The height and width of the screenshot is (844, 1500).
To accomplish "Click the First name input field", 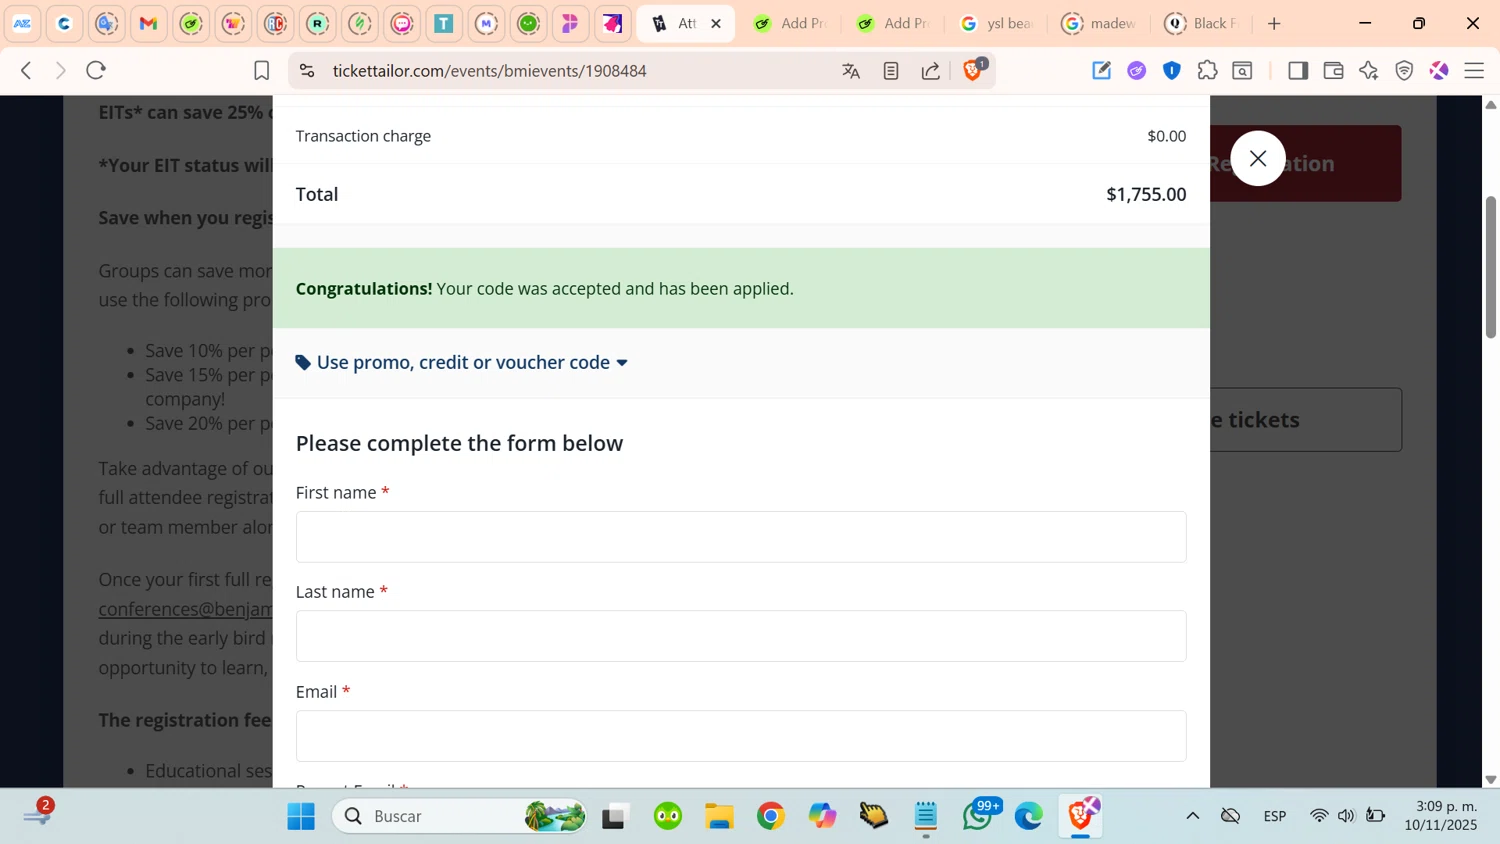I will [741, 537].
